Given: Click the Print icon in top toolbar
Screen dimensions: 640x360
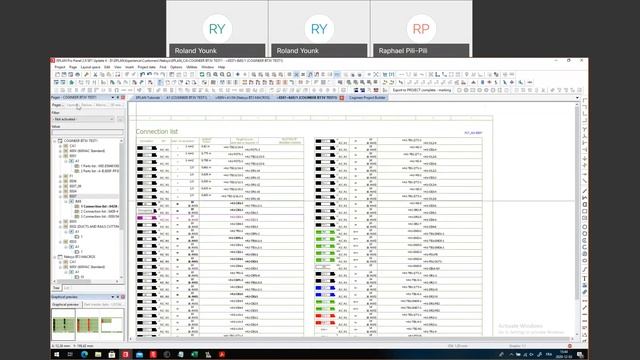Looking at the screenshot, I should (77, 75).
